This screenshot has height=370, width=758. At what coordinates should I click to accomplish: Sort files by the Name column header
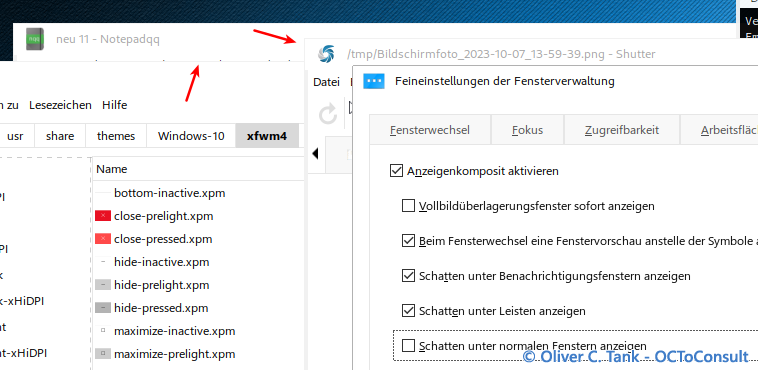(x=112, y=169)
